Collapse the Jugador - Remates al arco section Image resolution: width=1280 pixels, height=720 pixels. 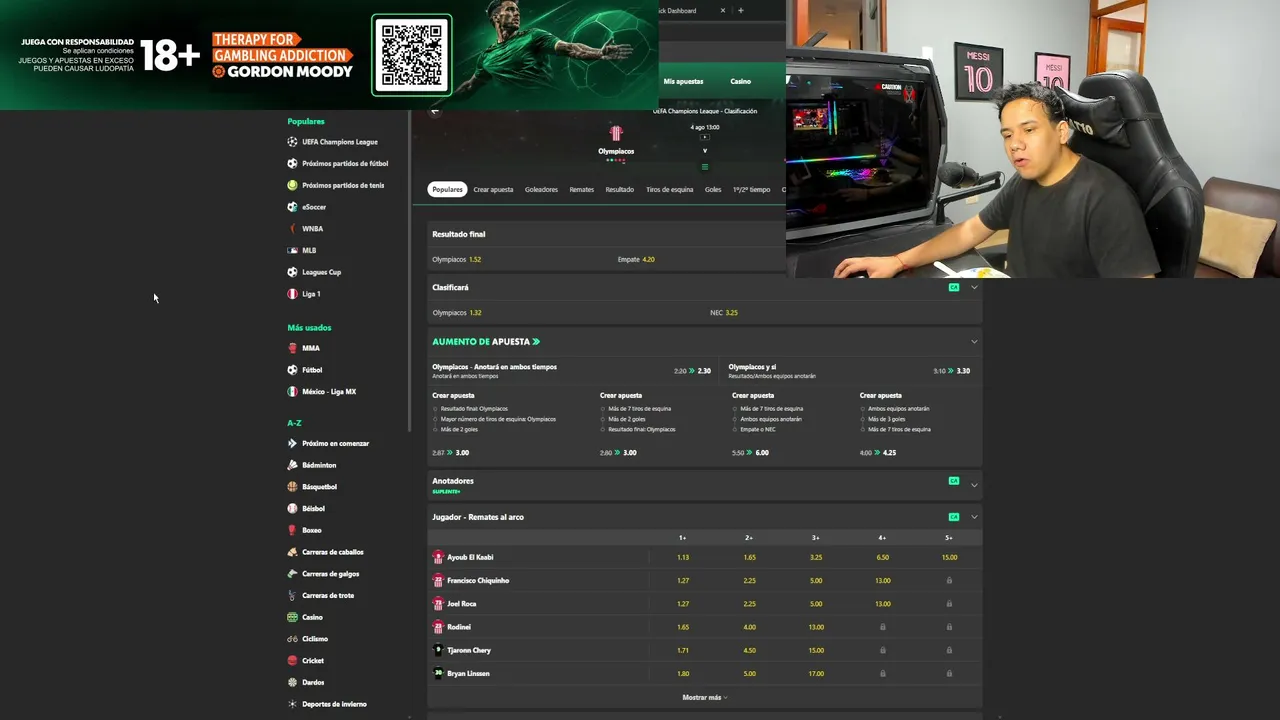(974, 517)
